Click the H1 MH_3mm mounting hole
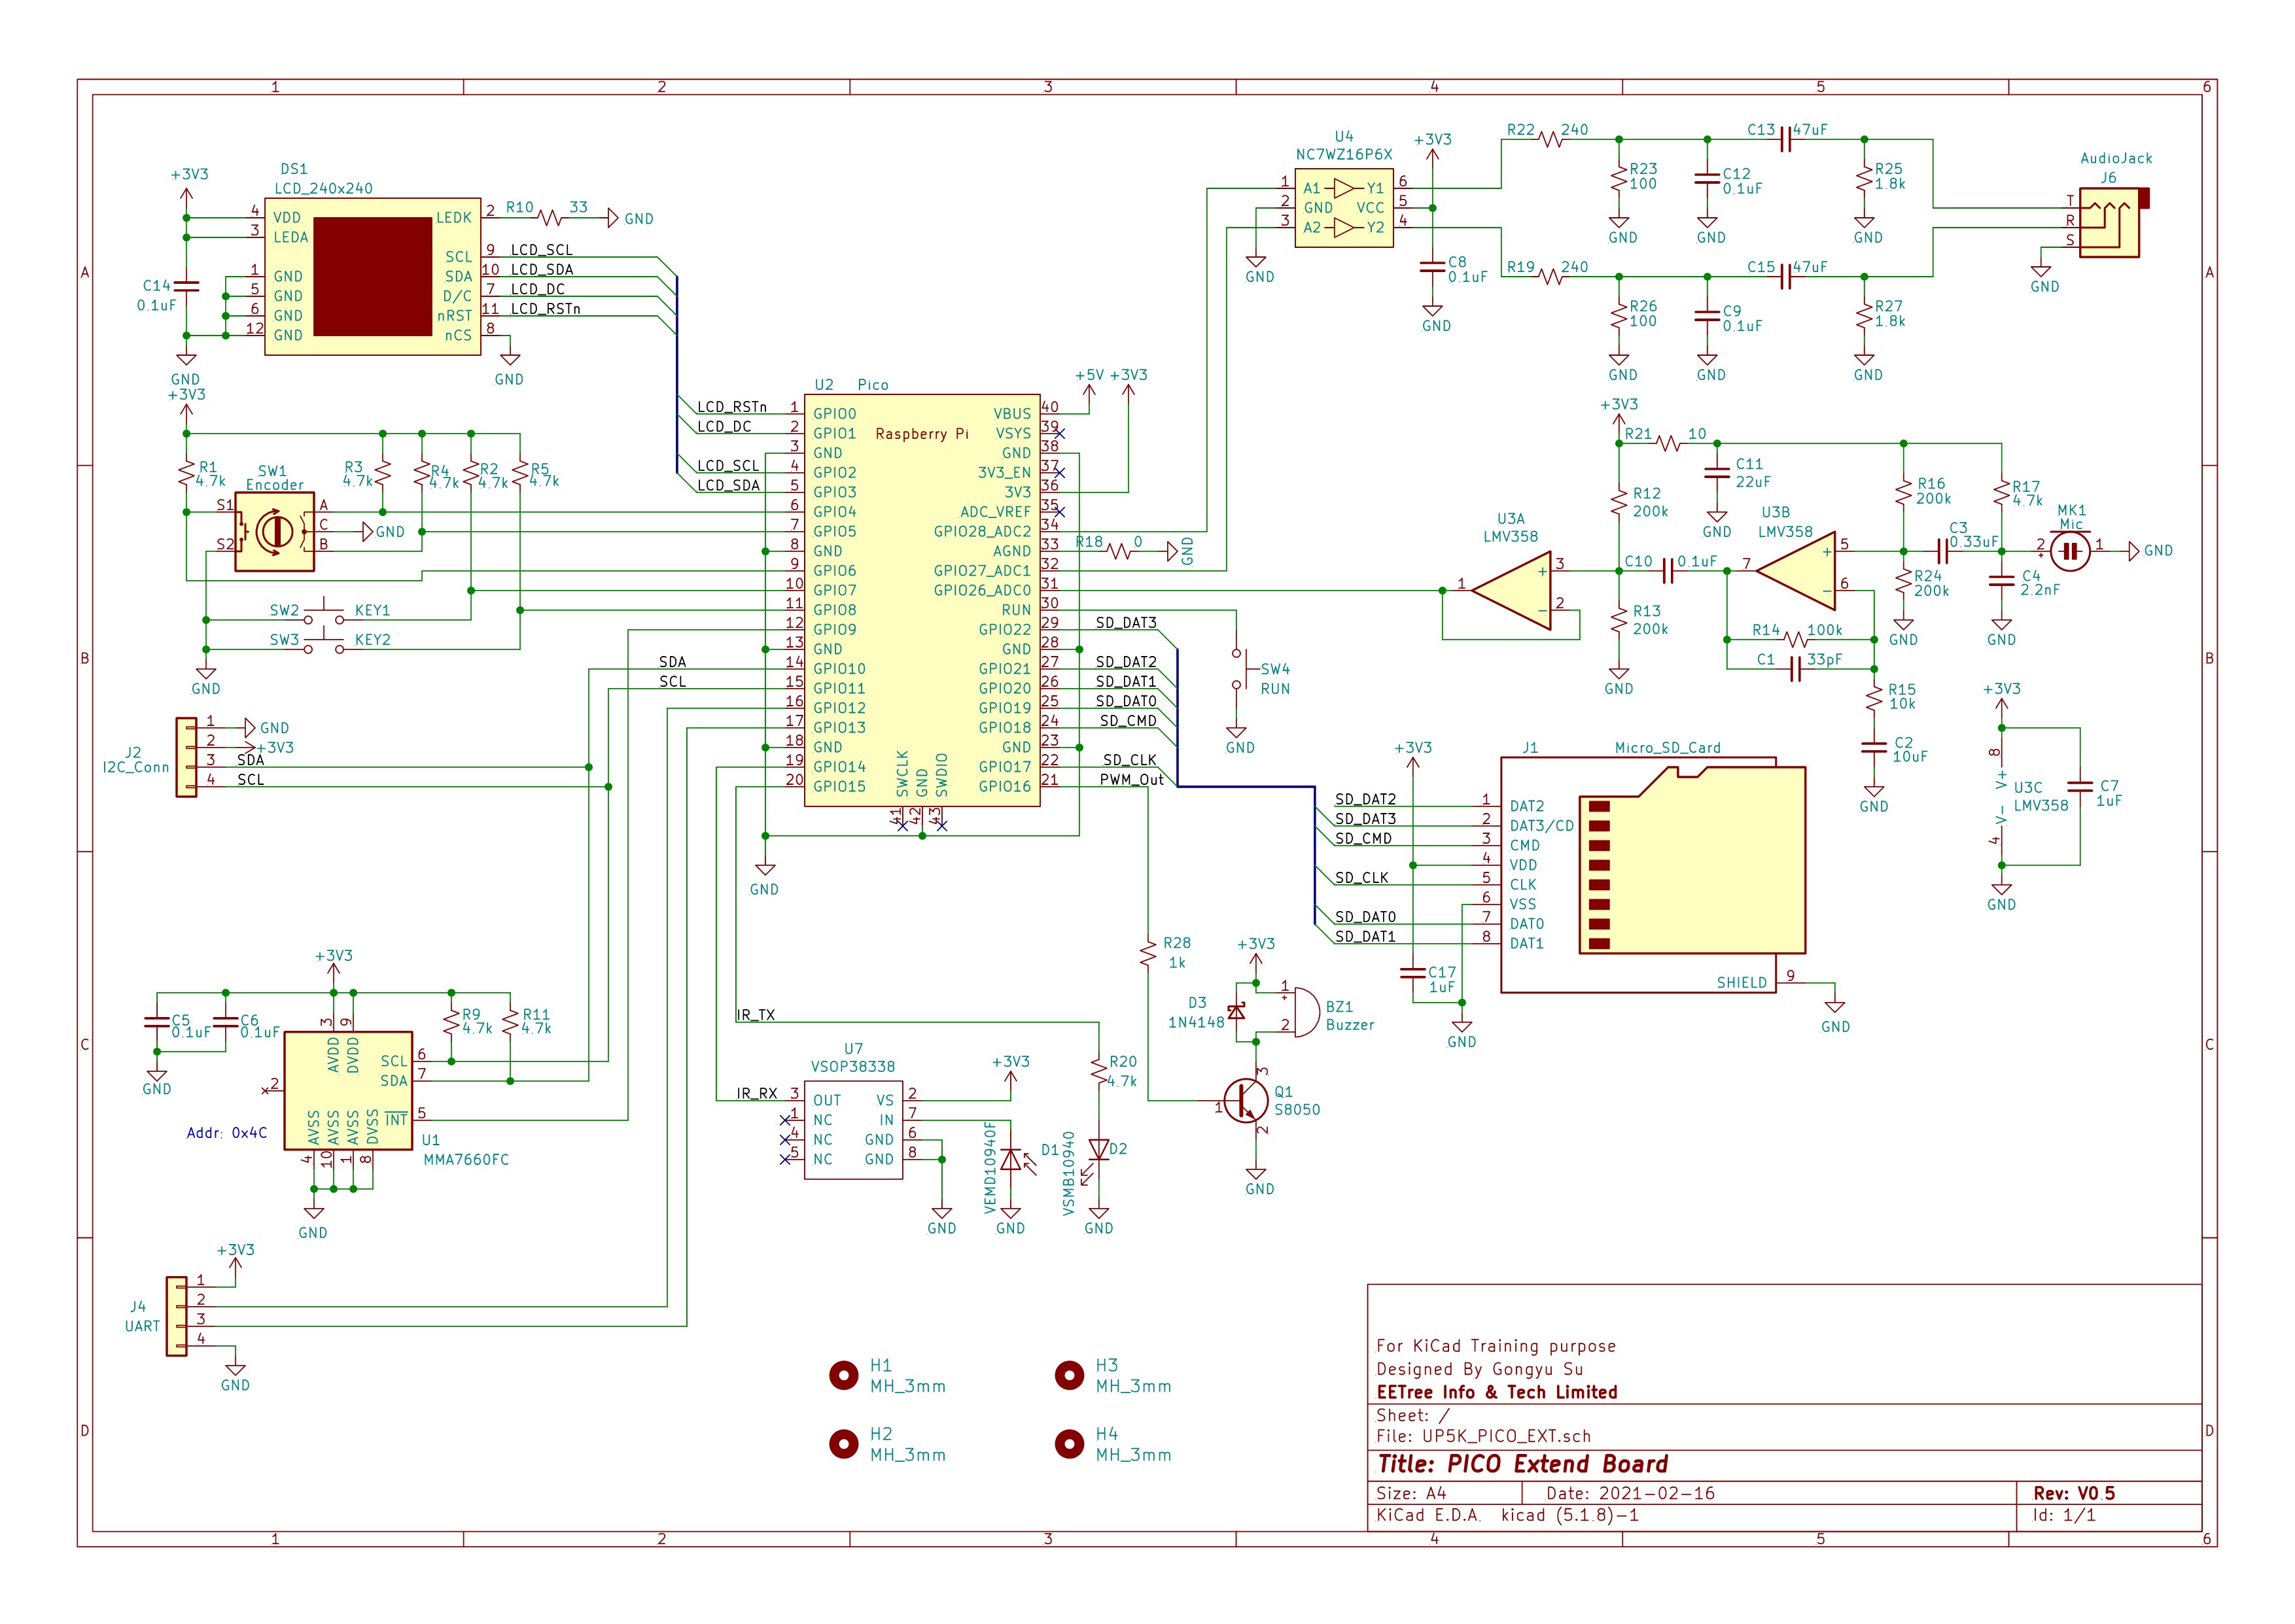 (844, 1375)
